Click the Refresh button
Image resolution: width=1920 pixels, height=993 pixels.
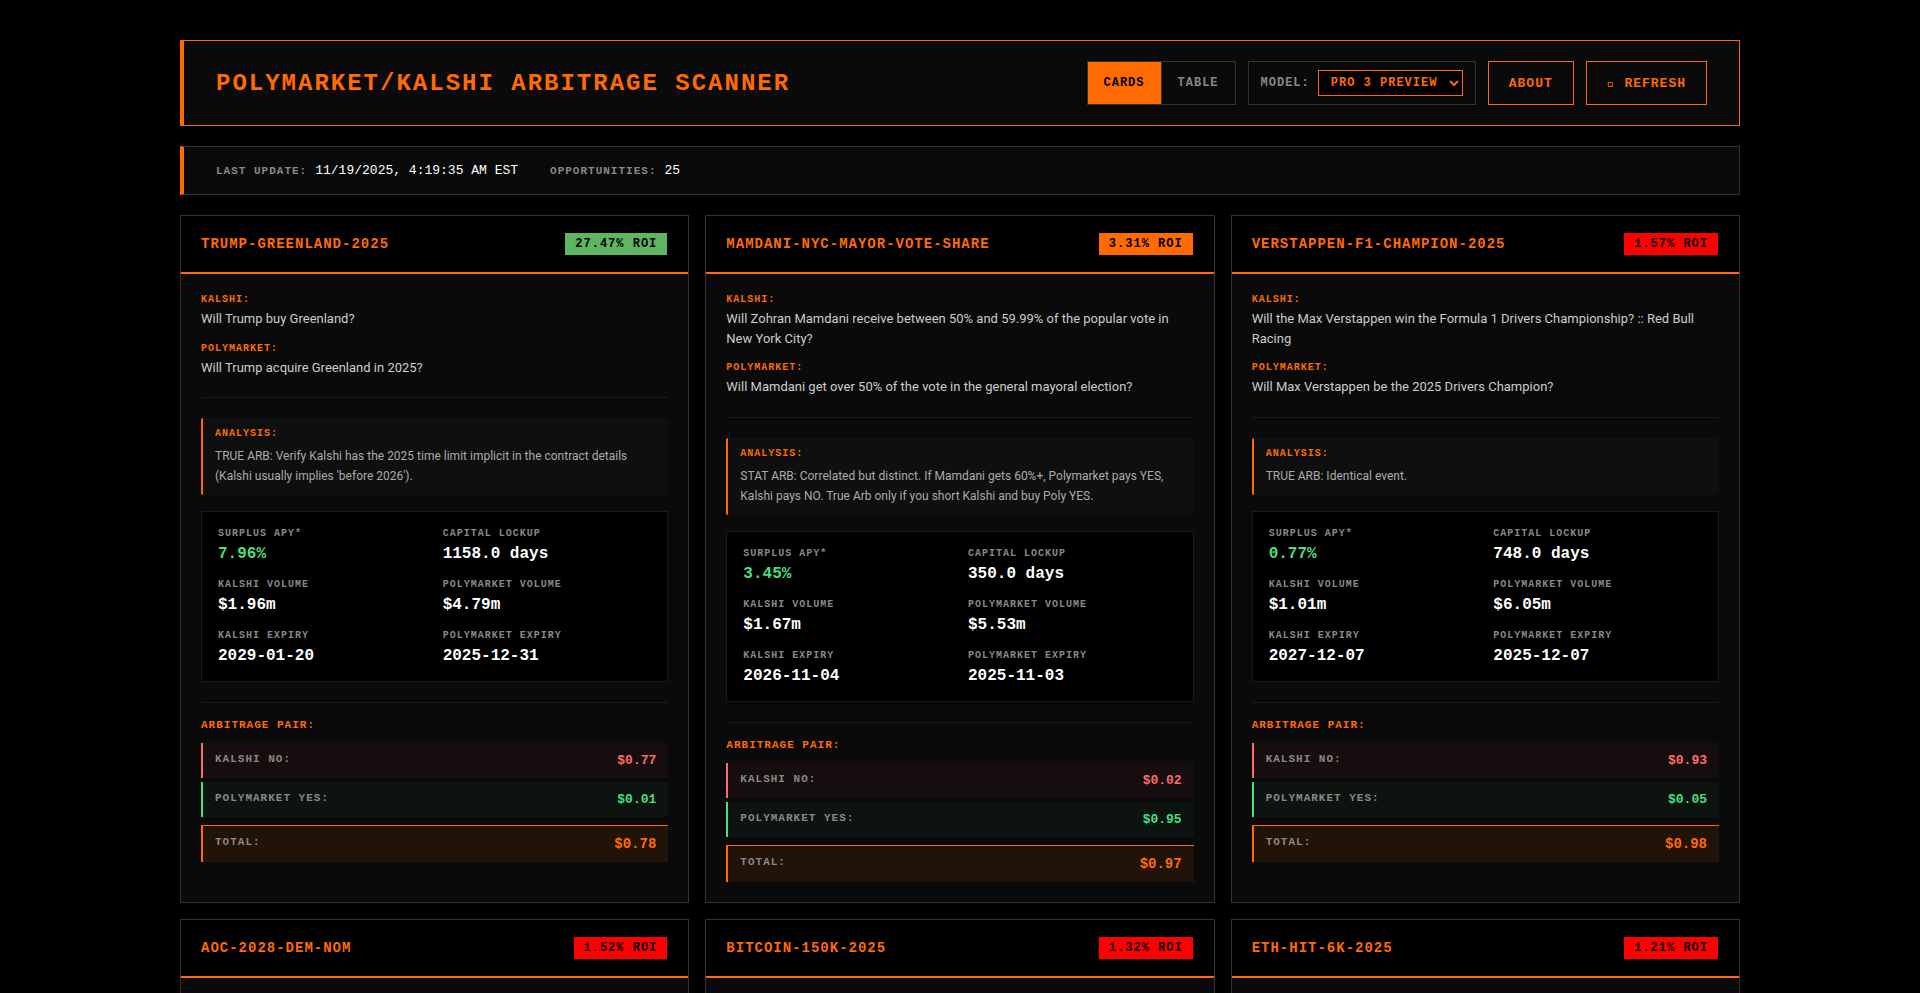[x=1645, y=83]
